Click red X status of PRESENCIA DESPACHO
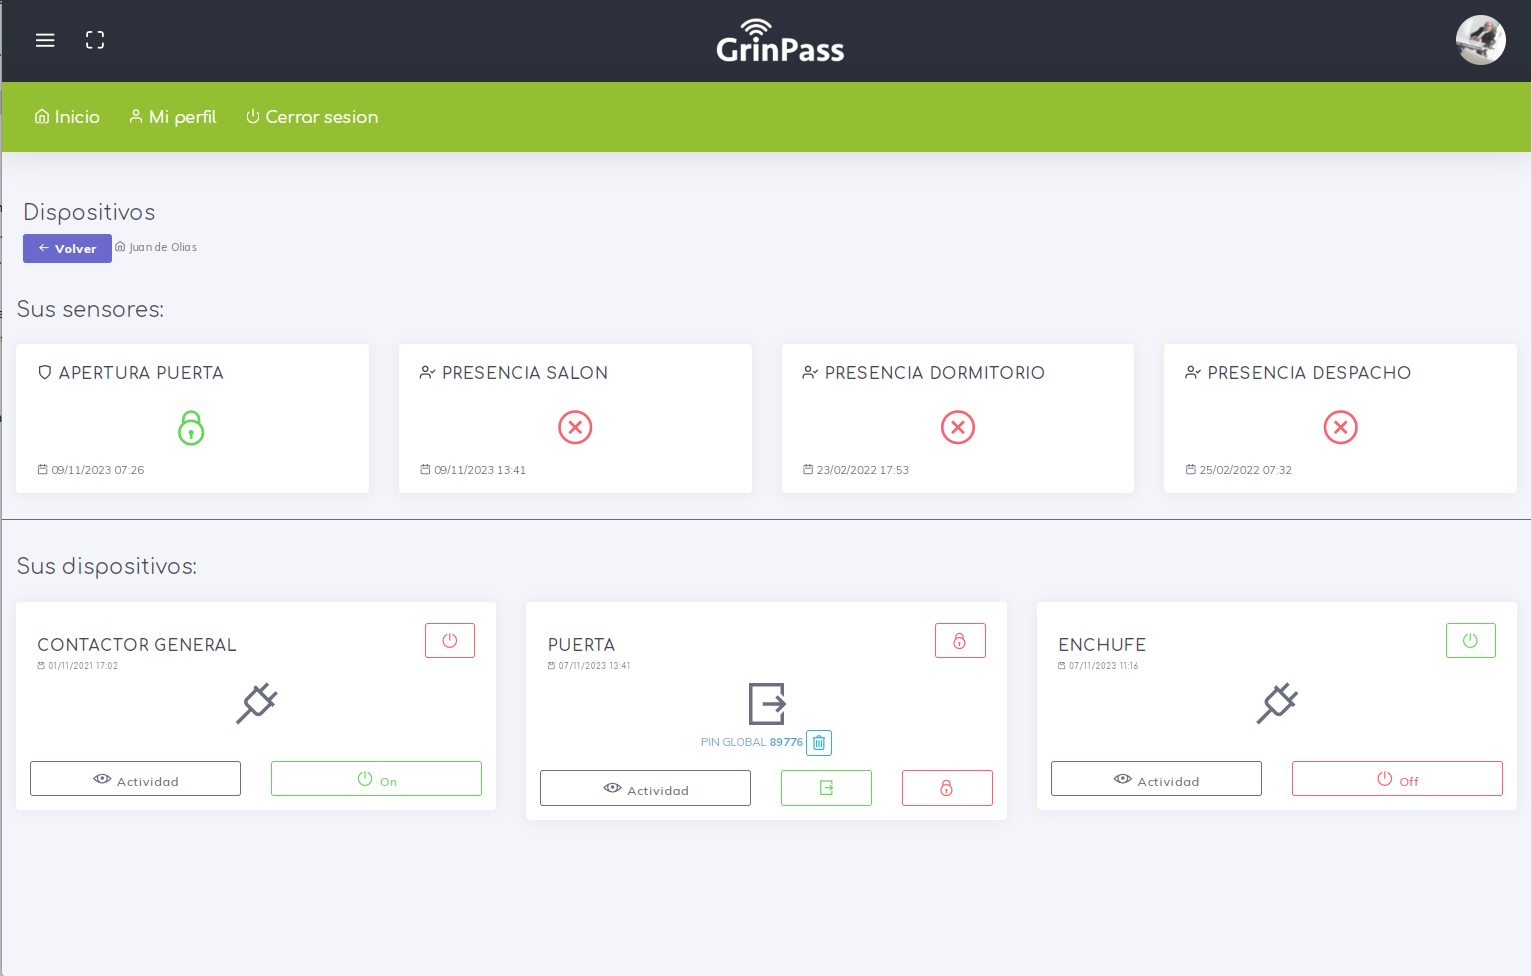 [1341, 427]
